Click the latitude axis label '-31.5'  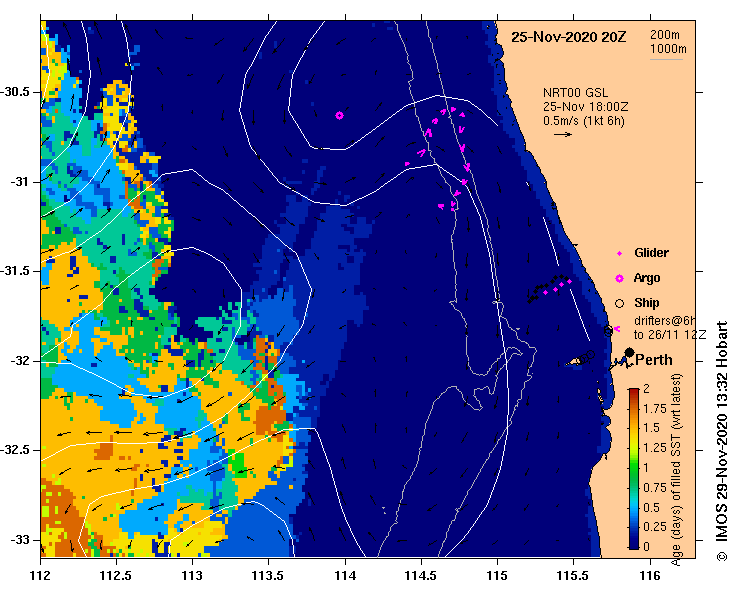[16, 271]
